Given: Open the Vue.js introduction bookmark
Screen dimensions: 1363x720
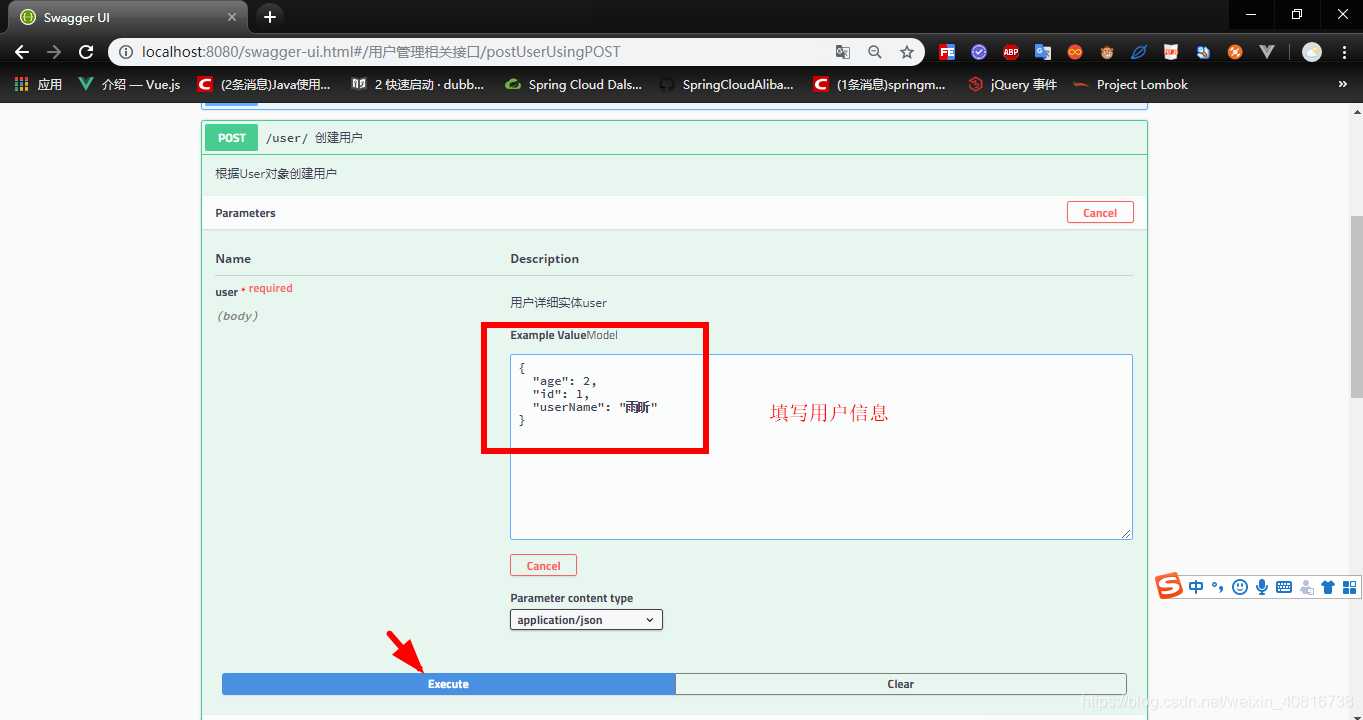Looking at the screenshot, I should click(x=129, y=85).
